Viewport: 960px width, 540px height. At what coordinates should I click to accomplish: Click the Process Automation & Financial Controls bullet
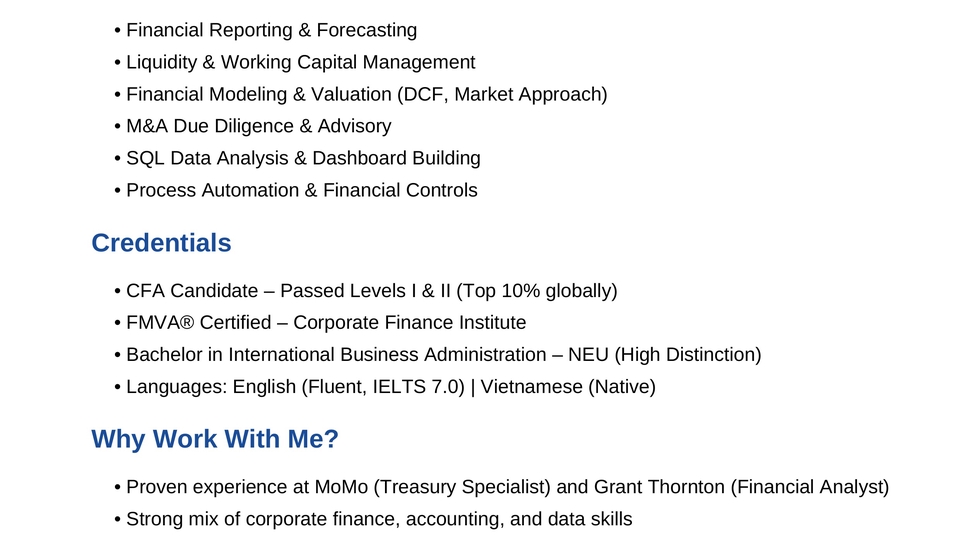(x=301, y=191)
